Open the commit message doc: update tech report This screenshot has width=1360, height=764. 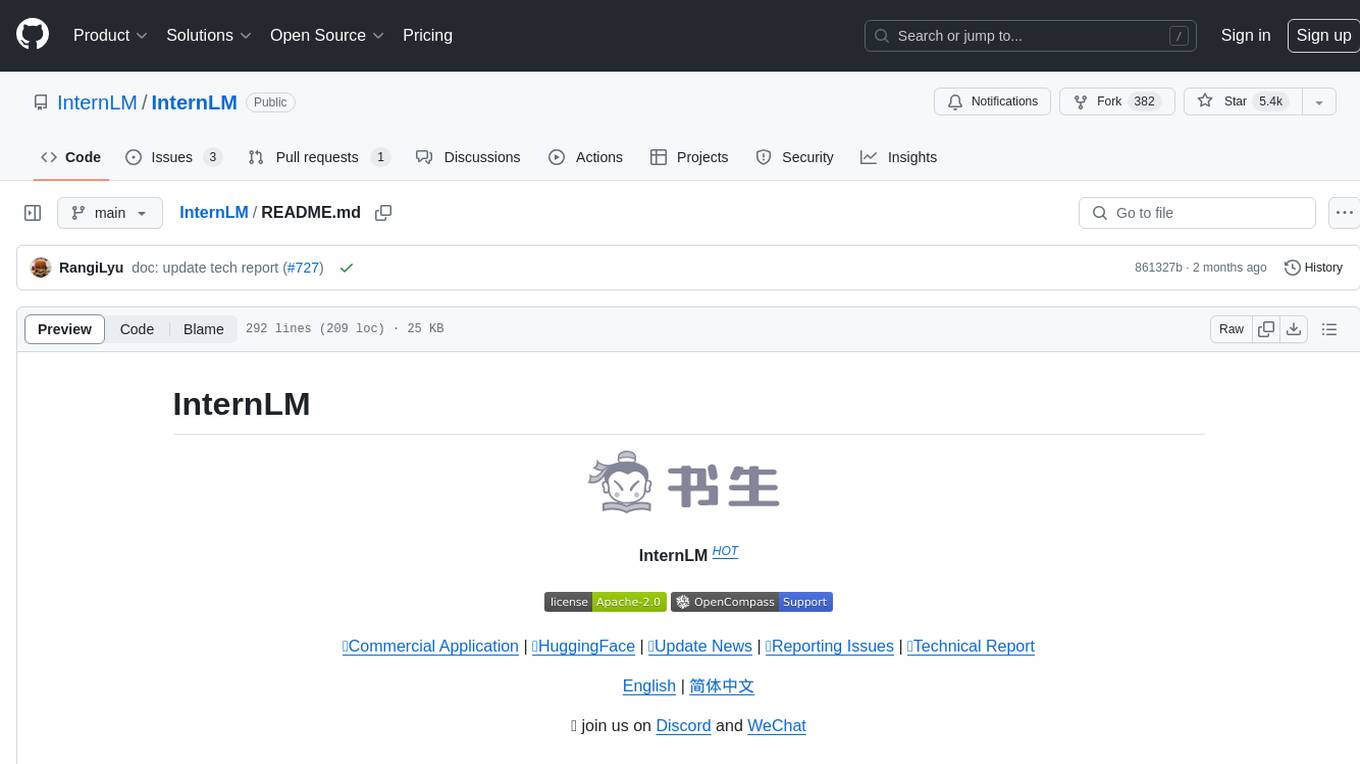click(207, 268)
